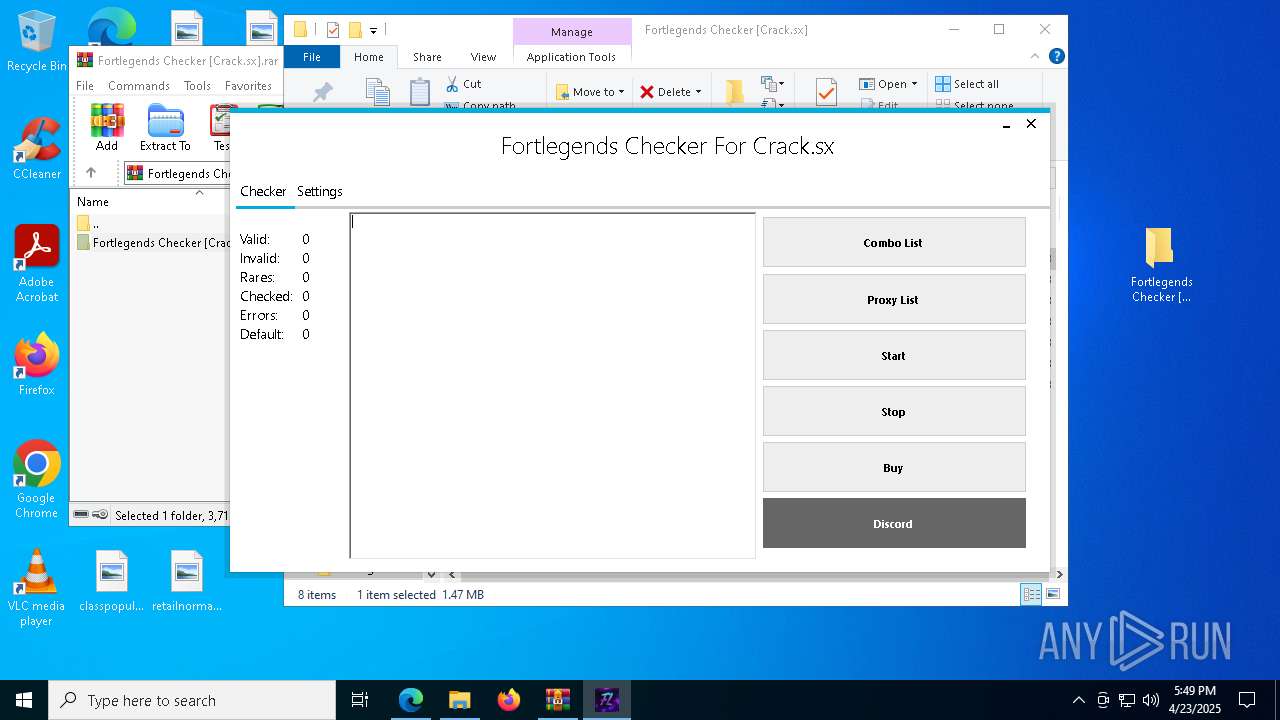
Task: Click WinRAR Extract To icon
Action: coord(165,128)
